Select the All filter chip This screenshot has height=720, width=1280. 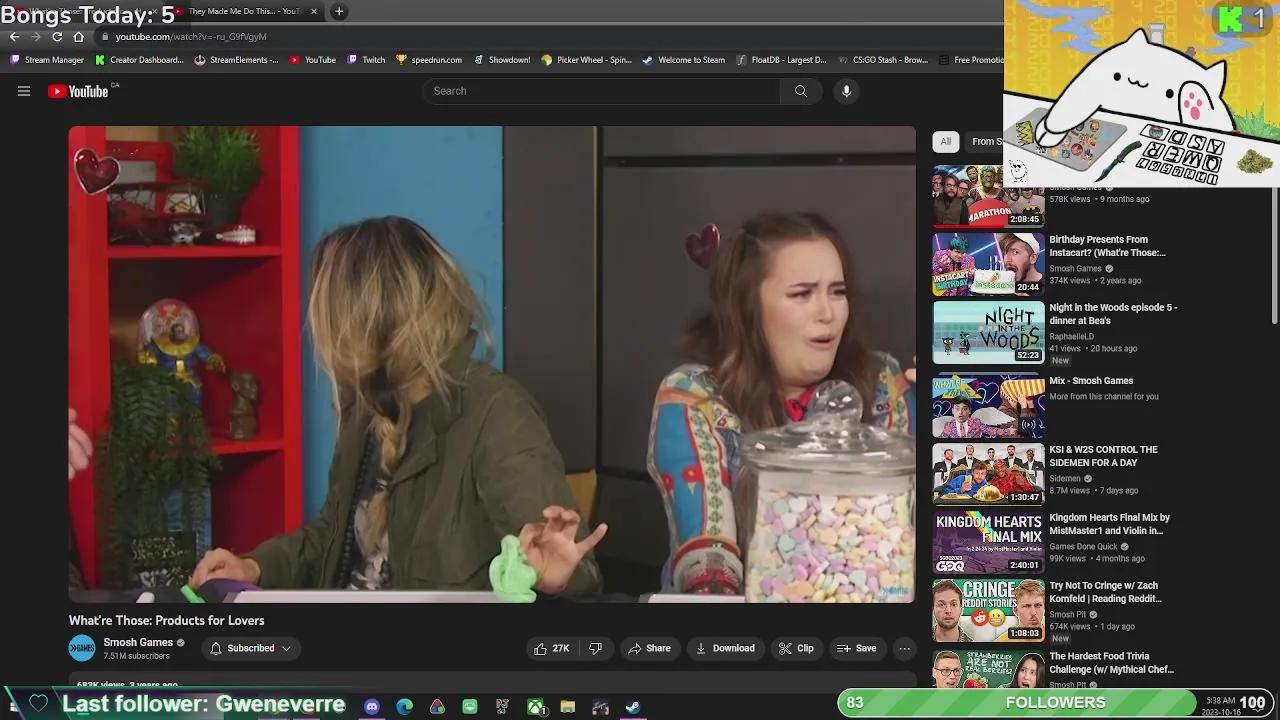(x=945, y=141)
